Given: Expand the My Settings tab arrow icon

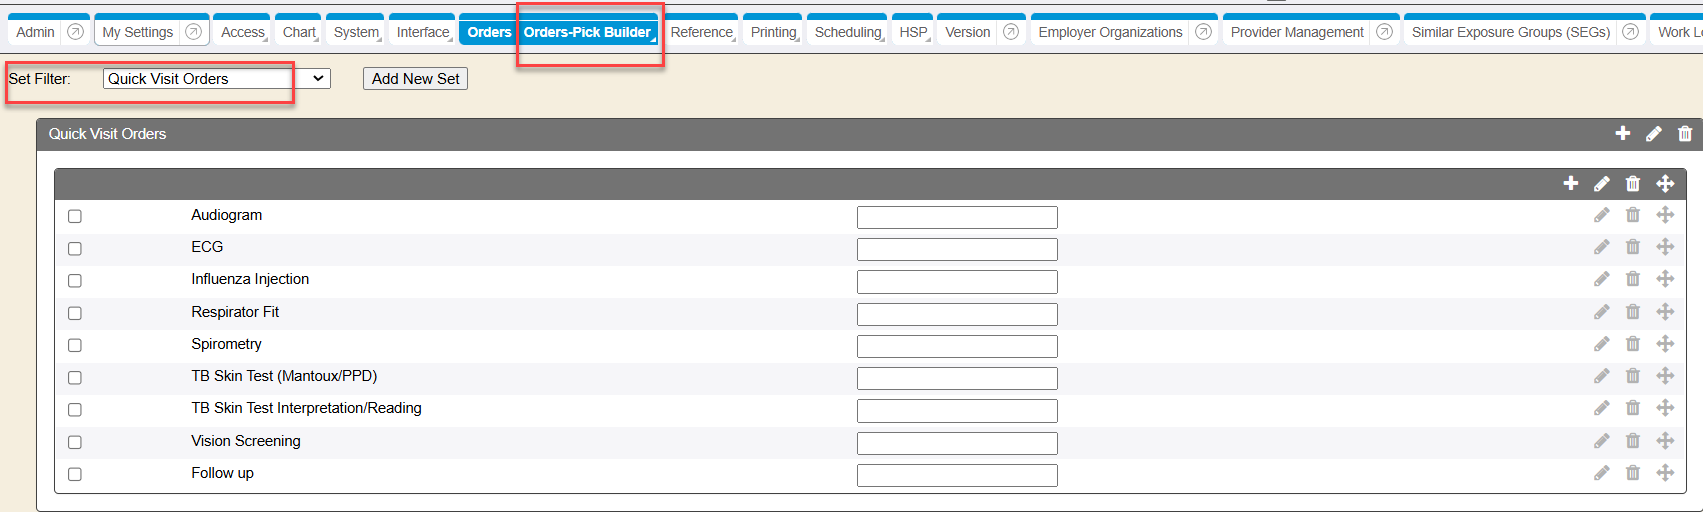Looking at the screenshot, I should 193,32.
